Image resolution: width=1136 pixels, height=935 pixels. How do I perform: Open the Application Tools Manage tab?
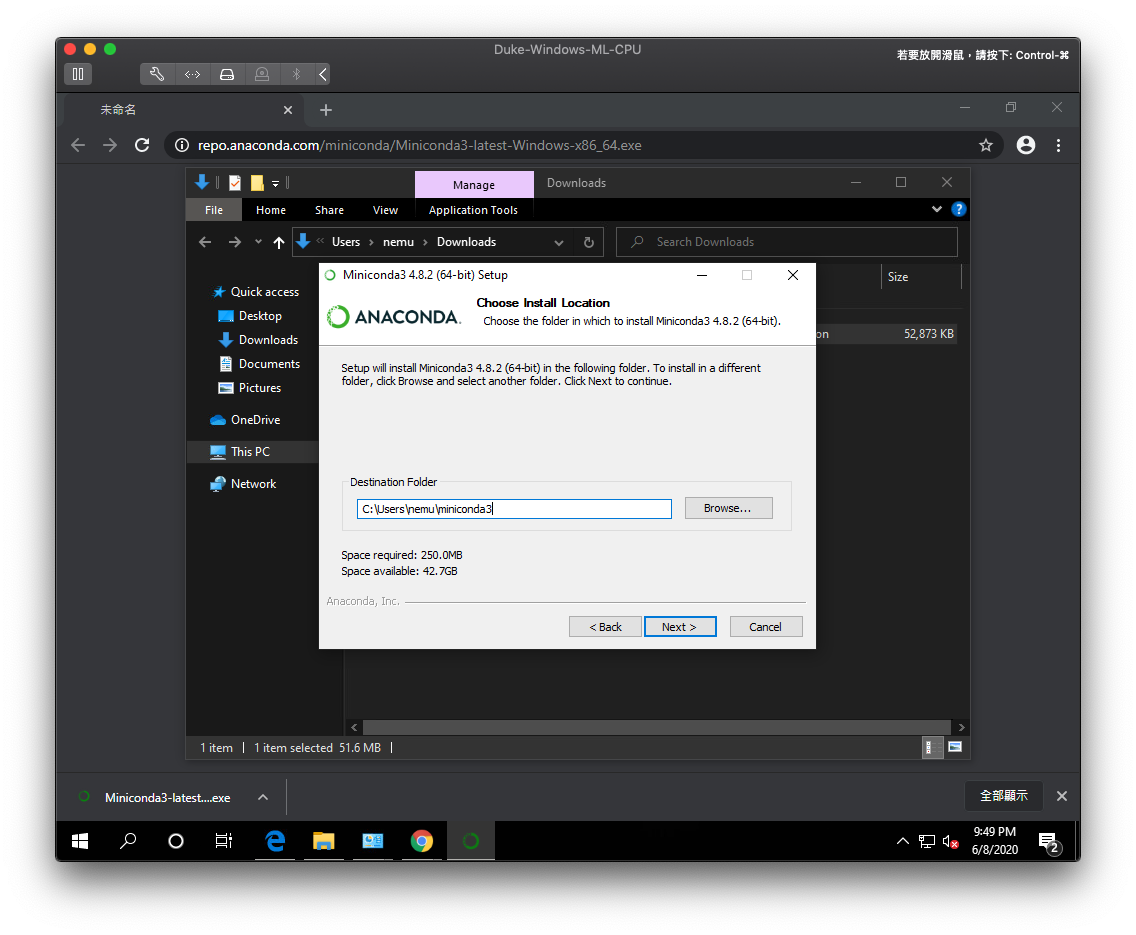[x=474, y=184]
